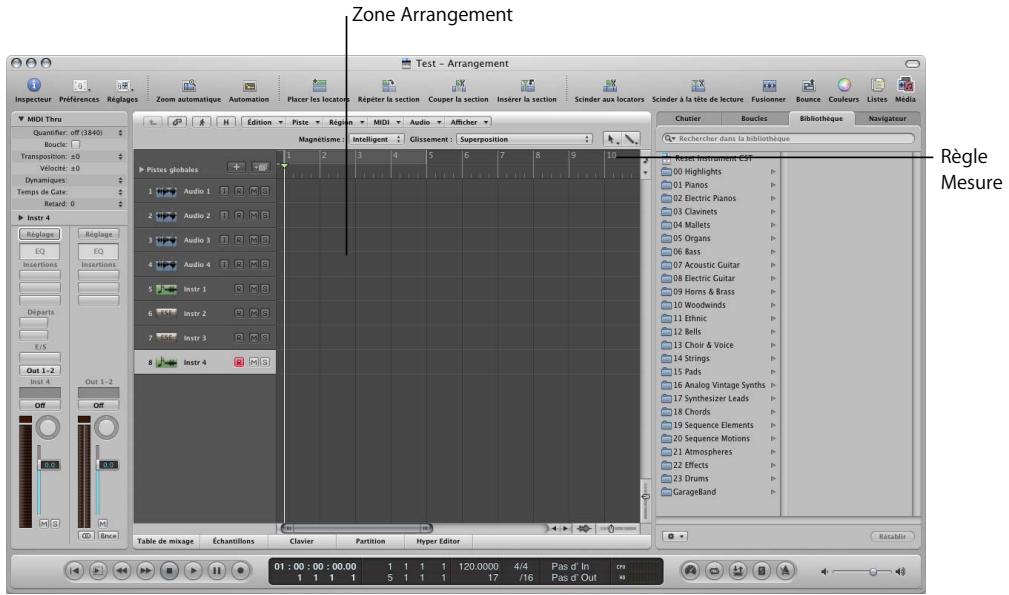Viewport: 1009px width, 595px height.
Task: Open the Région dropdown menu
Action: pos(346,122)
